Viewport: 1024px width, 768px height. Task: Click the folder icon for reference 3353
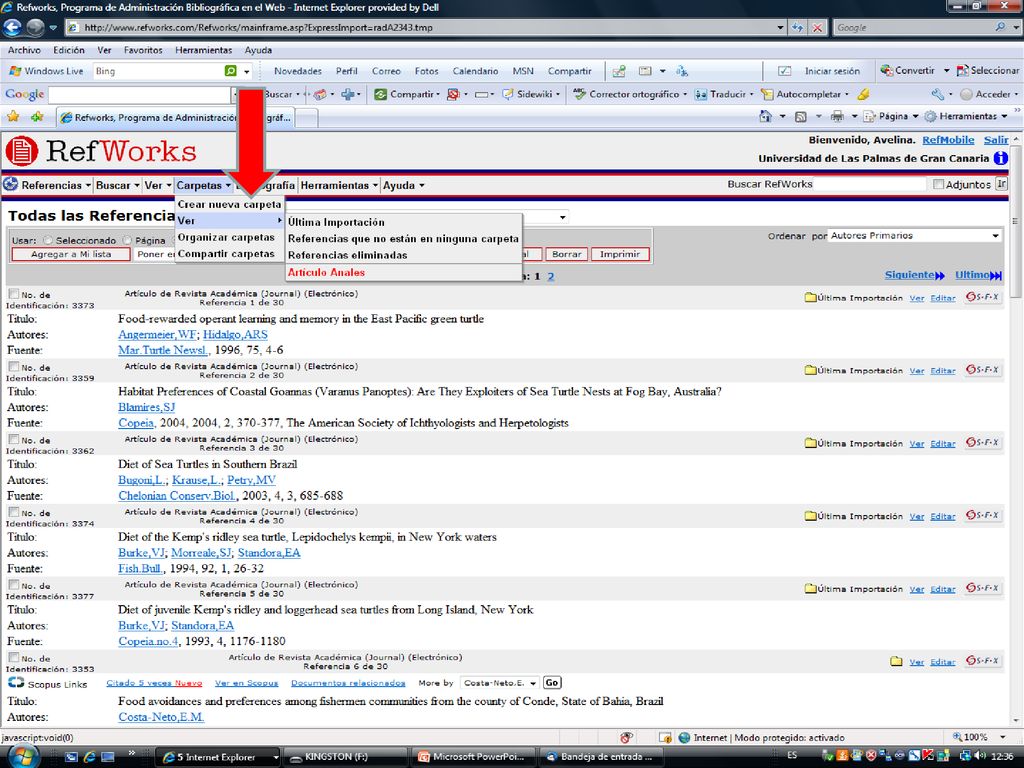tap(896, 662)
